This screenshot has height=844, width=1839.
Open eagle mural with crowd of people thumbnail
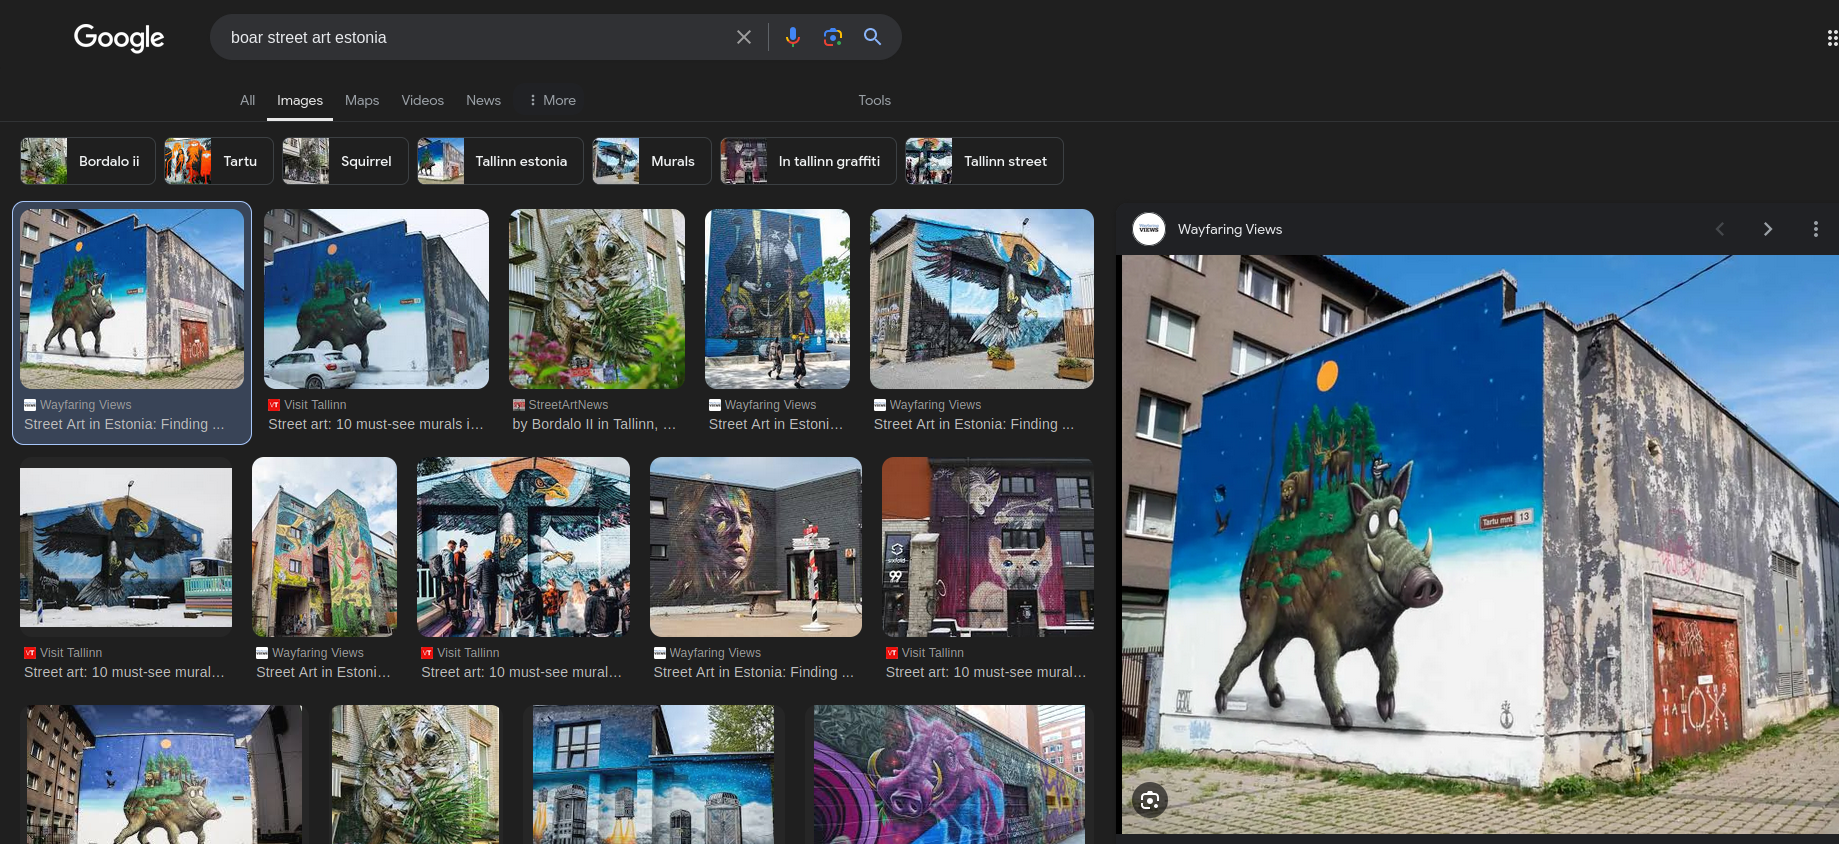point(523,547)
